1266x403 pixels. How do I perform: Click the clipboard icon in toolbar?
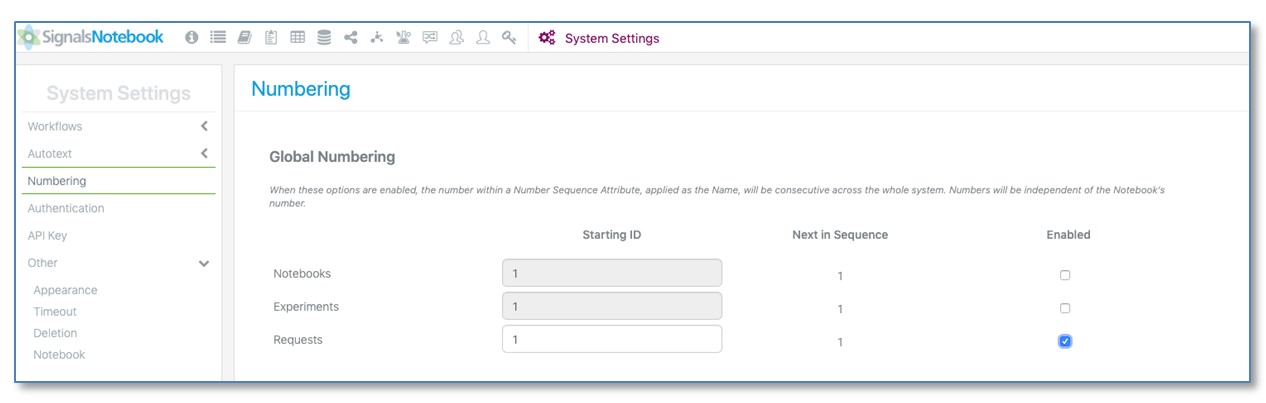(x=271, y=38)
